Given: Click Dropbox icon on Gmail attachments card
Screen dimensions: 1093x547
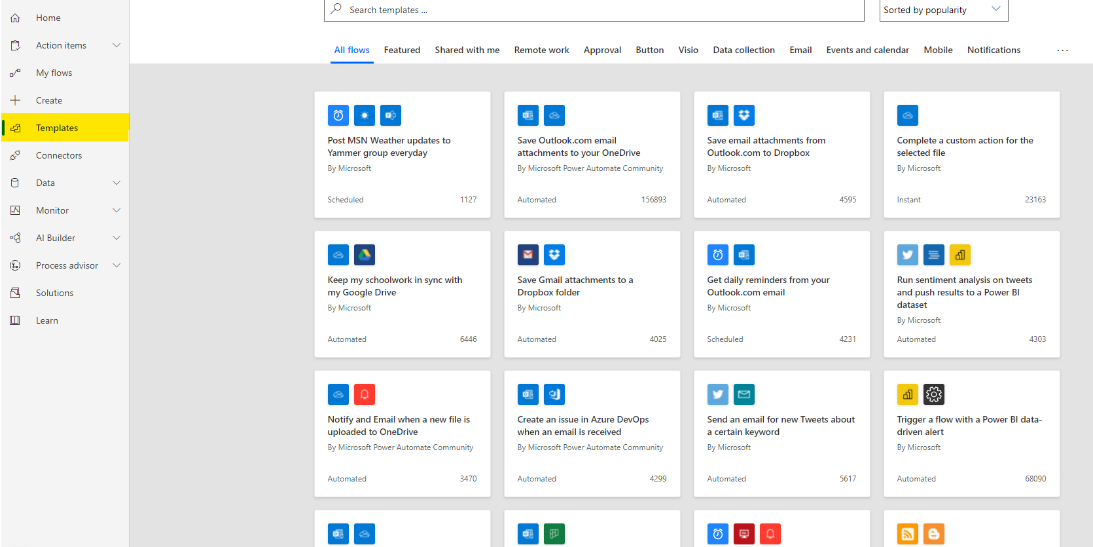Looking at the screenshot, I should (x=554, y=254).
